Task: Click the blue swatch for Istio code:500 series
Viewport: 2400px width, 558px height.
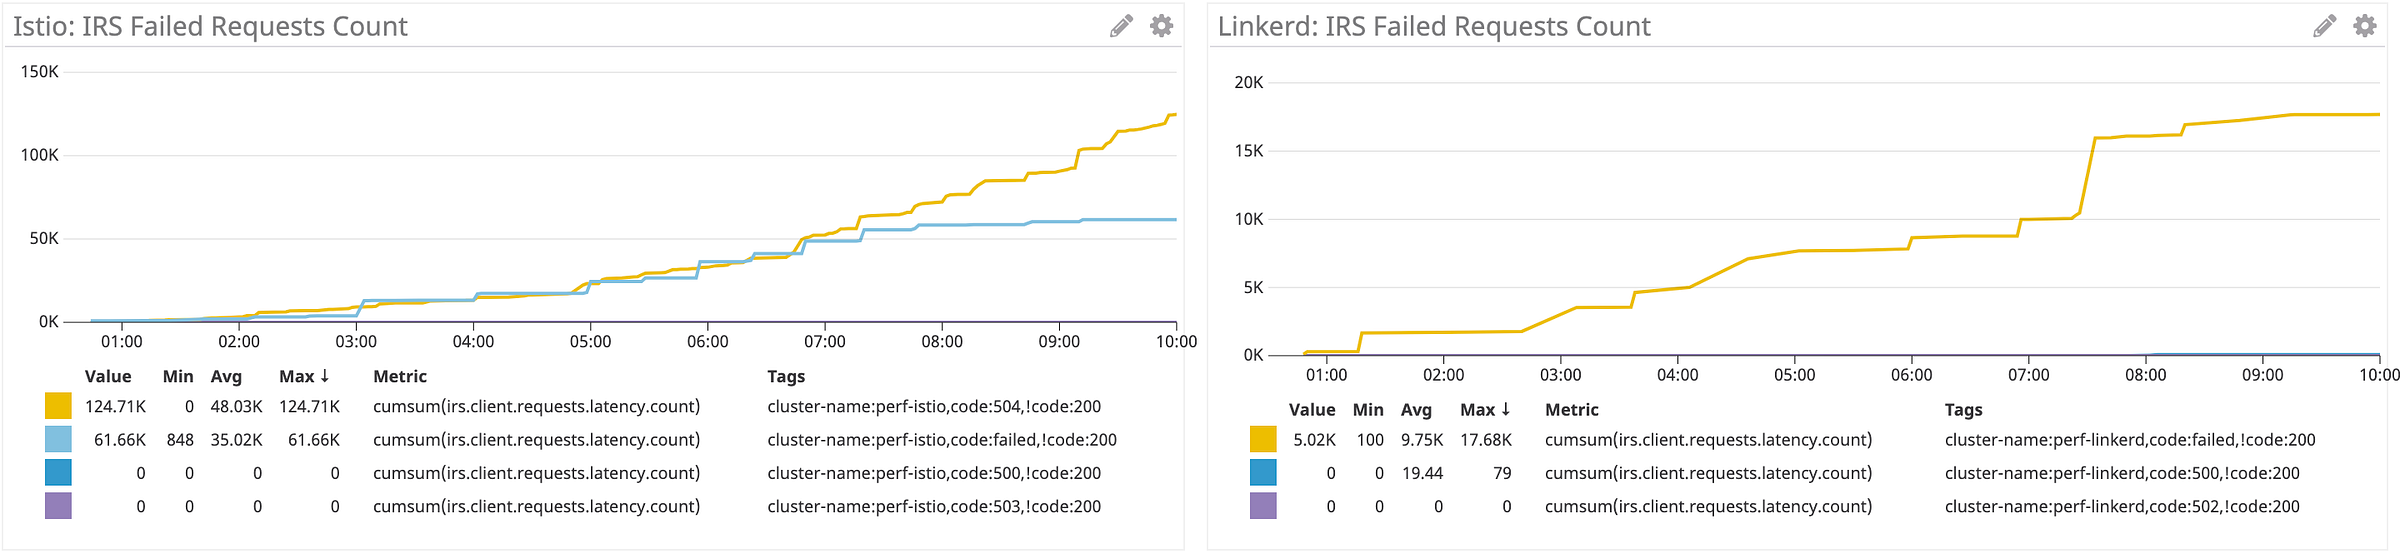Action: point(58,472)
